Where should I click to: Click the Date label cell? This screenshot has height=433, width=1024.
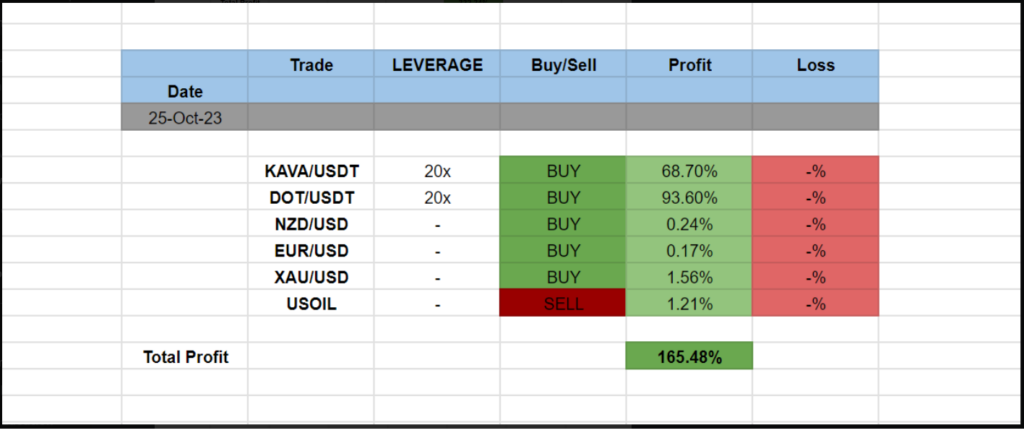click(185, 91)
